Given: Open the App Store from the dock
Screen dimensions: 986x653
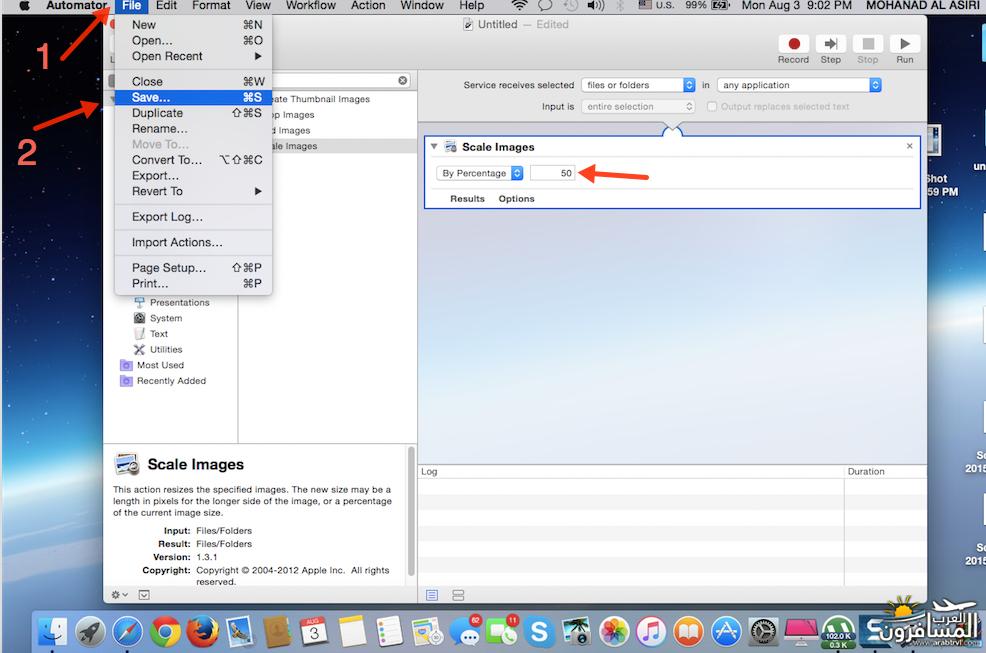Looking at the screenshot, I should coord(726,631).
